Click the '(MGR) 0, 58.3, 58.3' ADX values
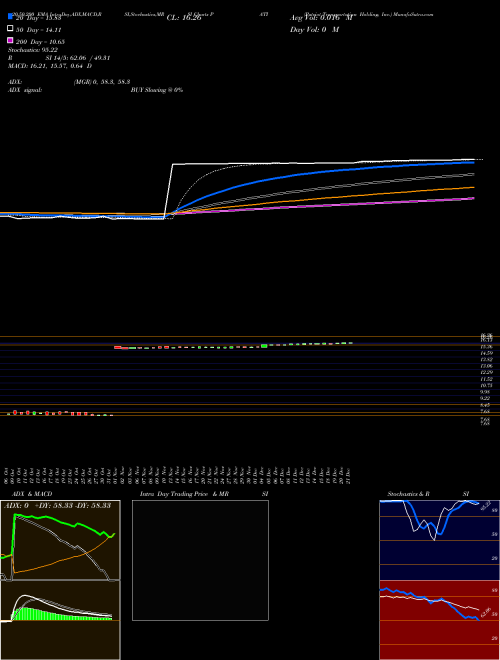500x660 pixels. coord(101,82)
